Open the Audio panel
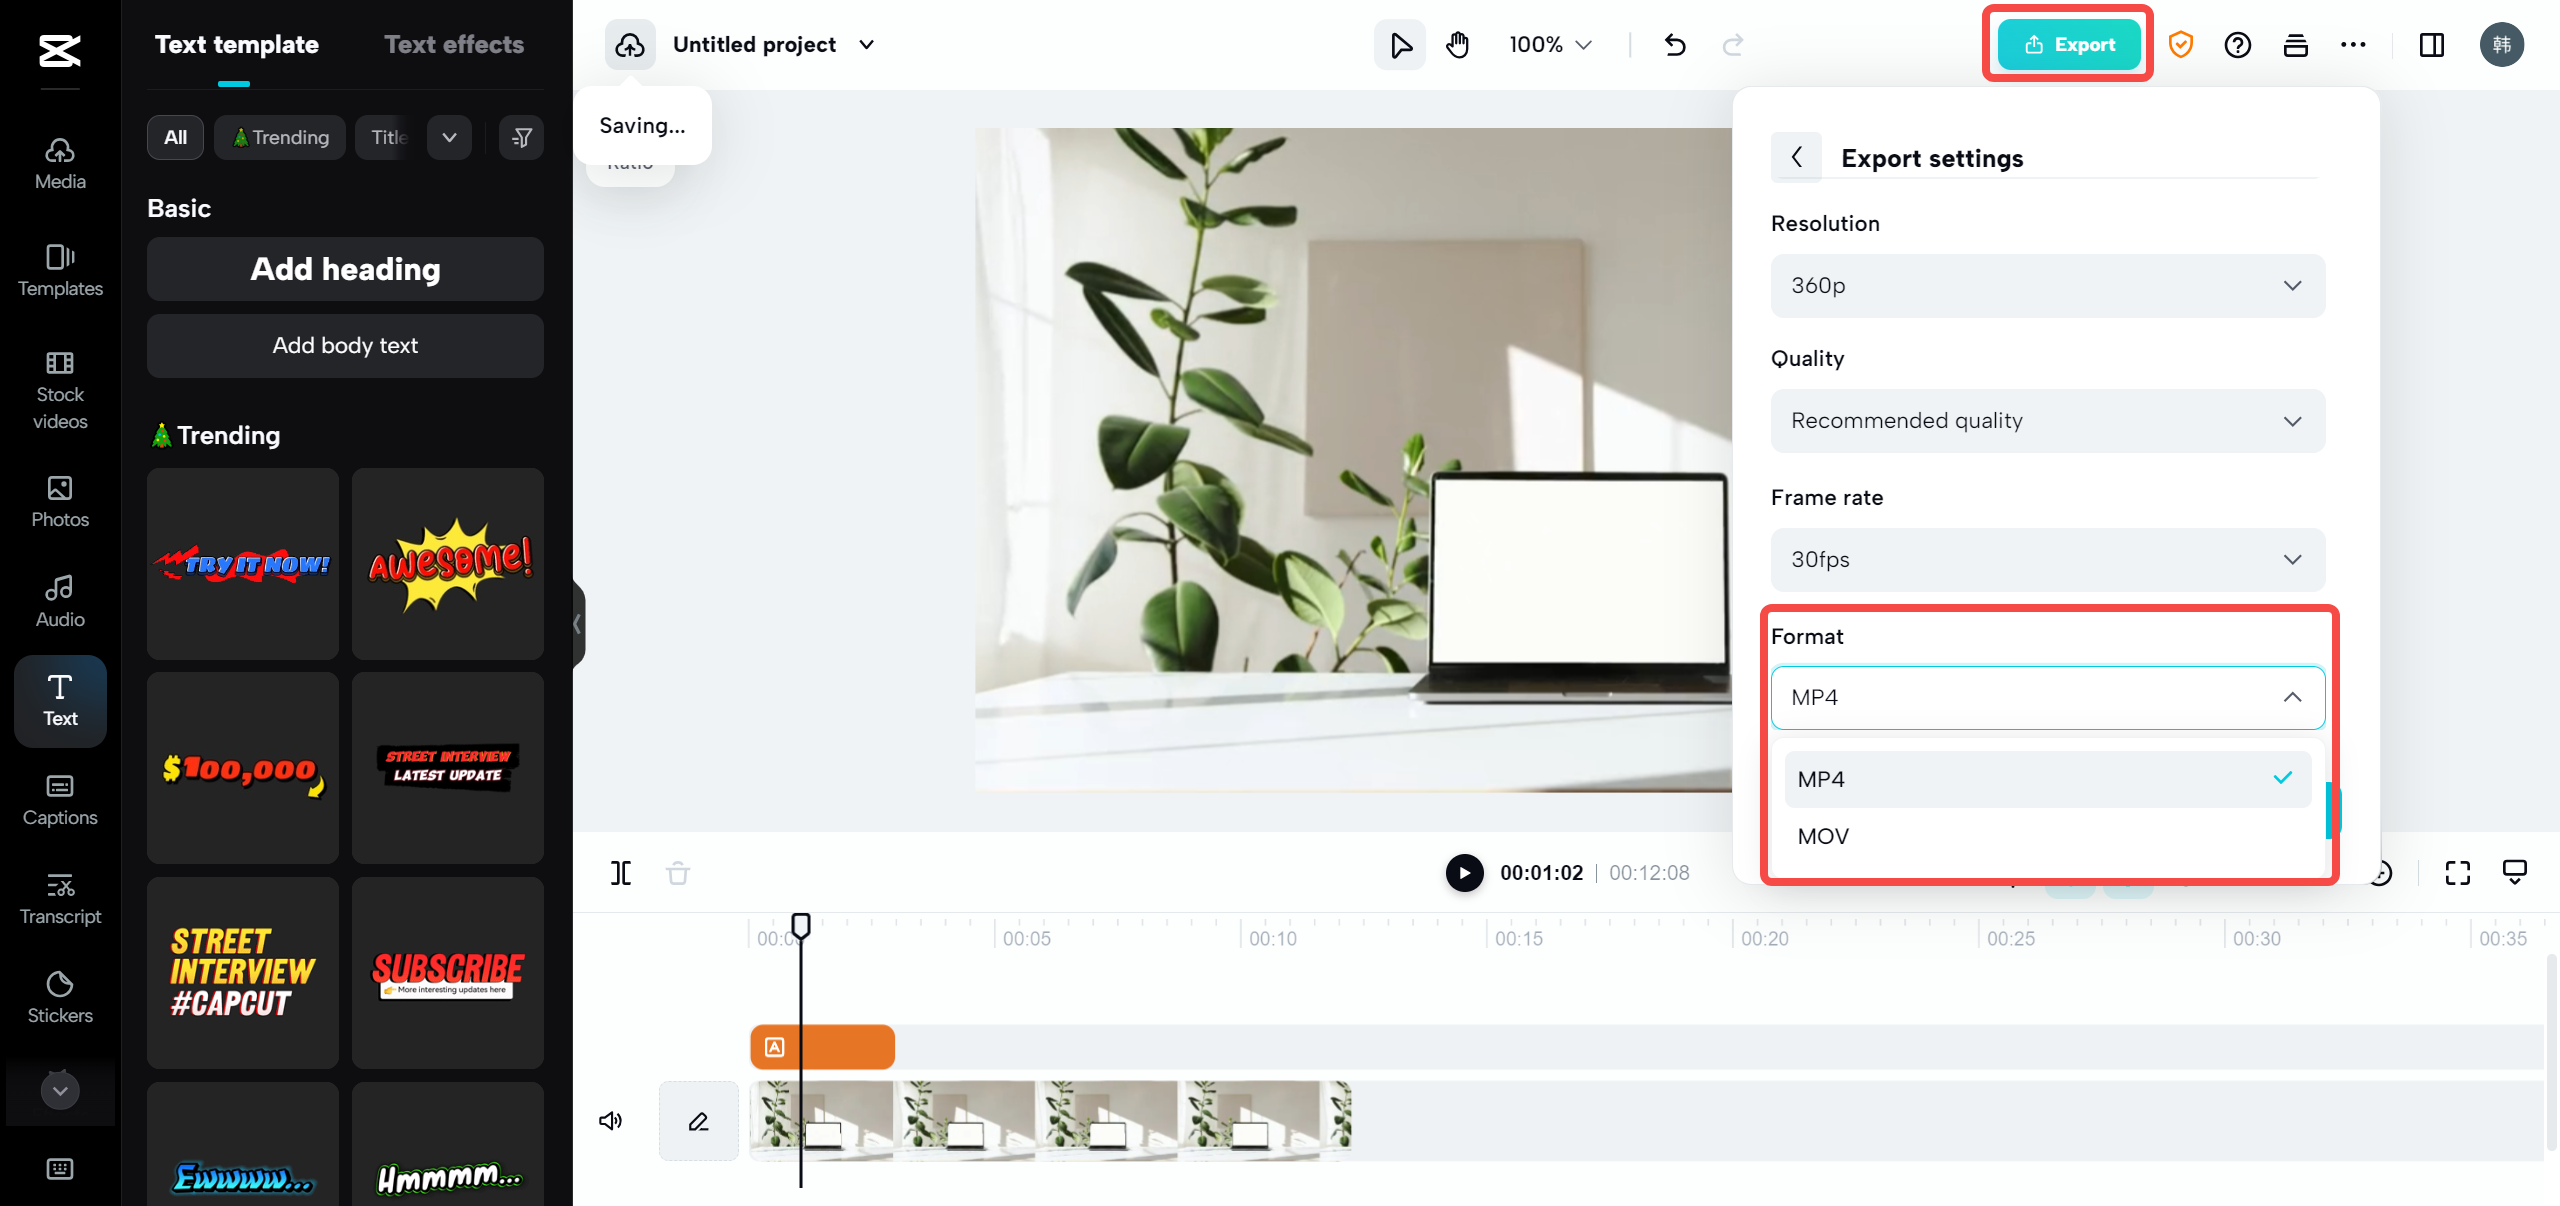 click(x=60, y=602)
